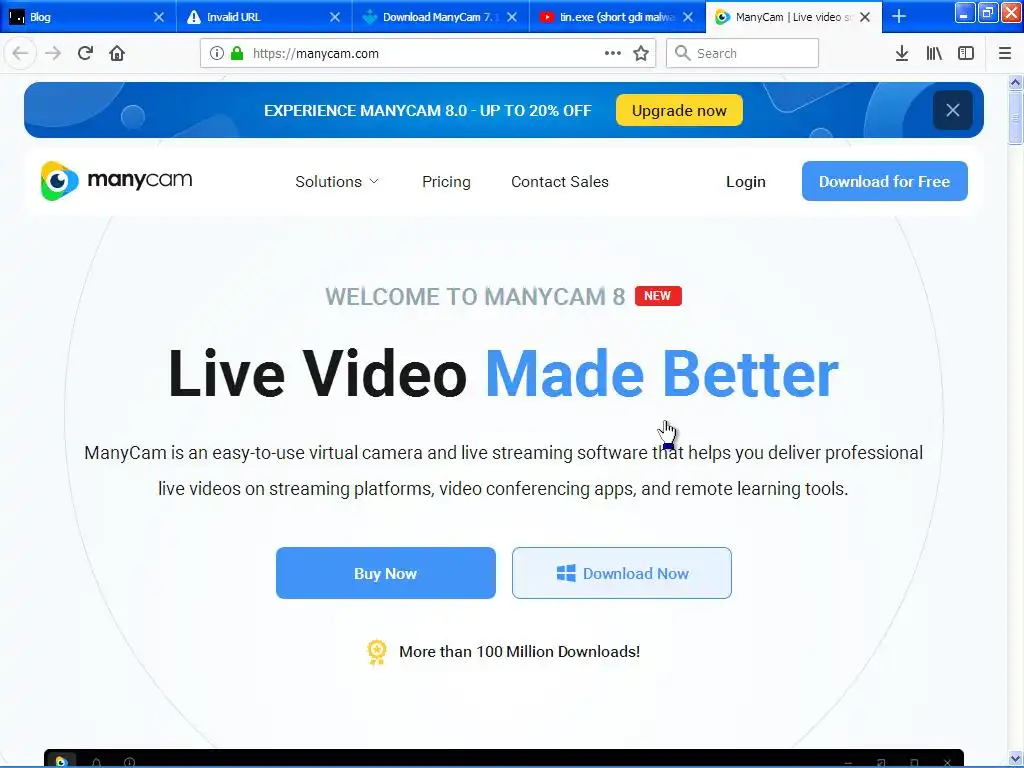Click "More than 100 Million Downloads!" text

519,652
